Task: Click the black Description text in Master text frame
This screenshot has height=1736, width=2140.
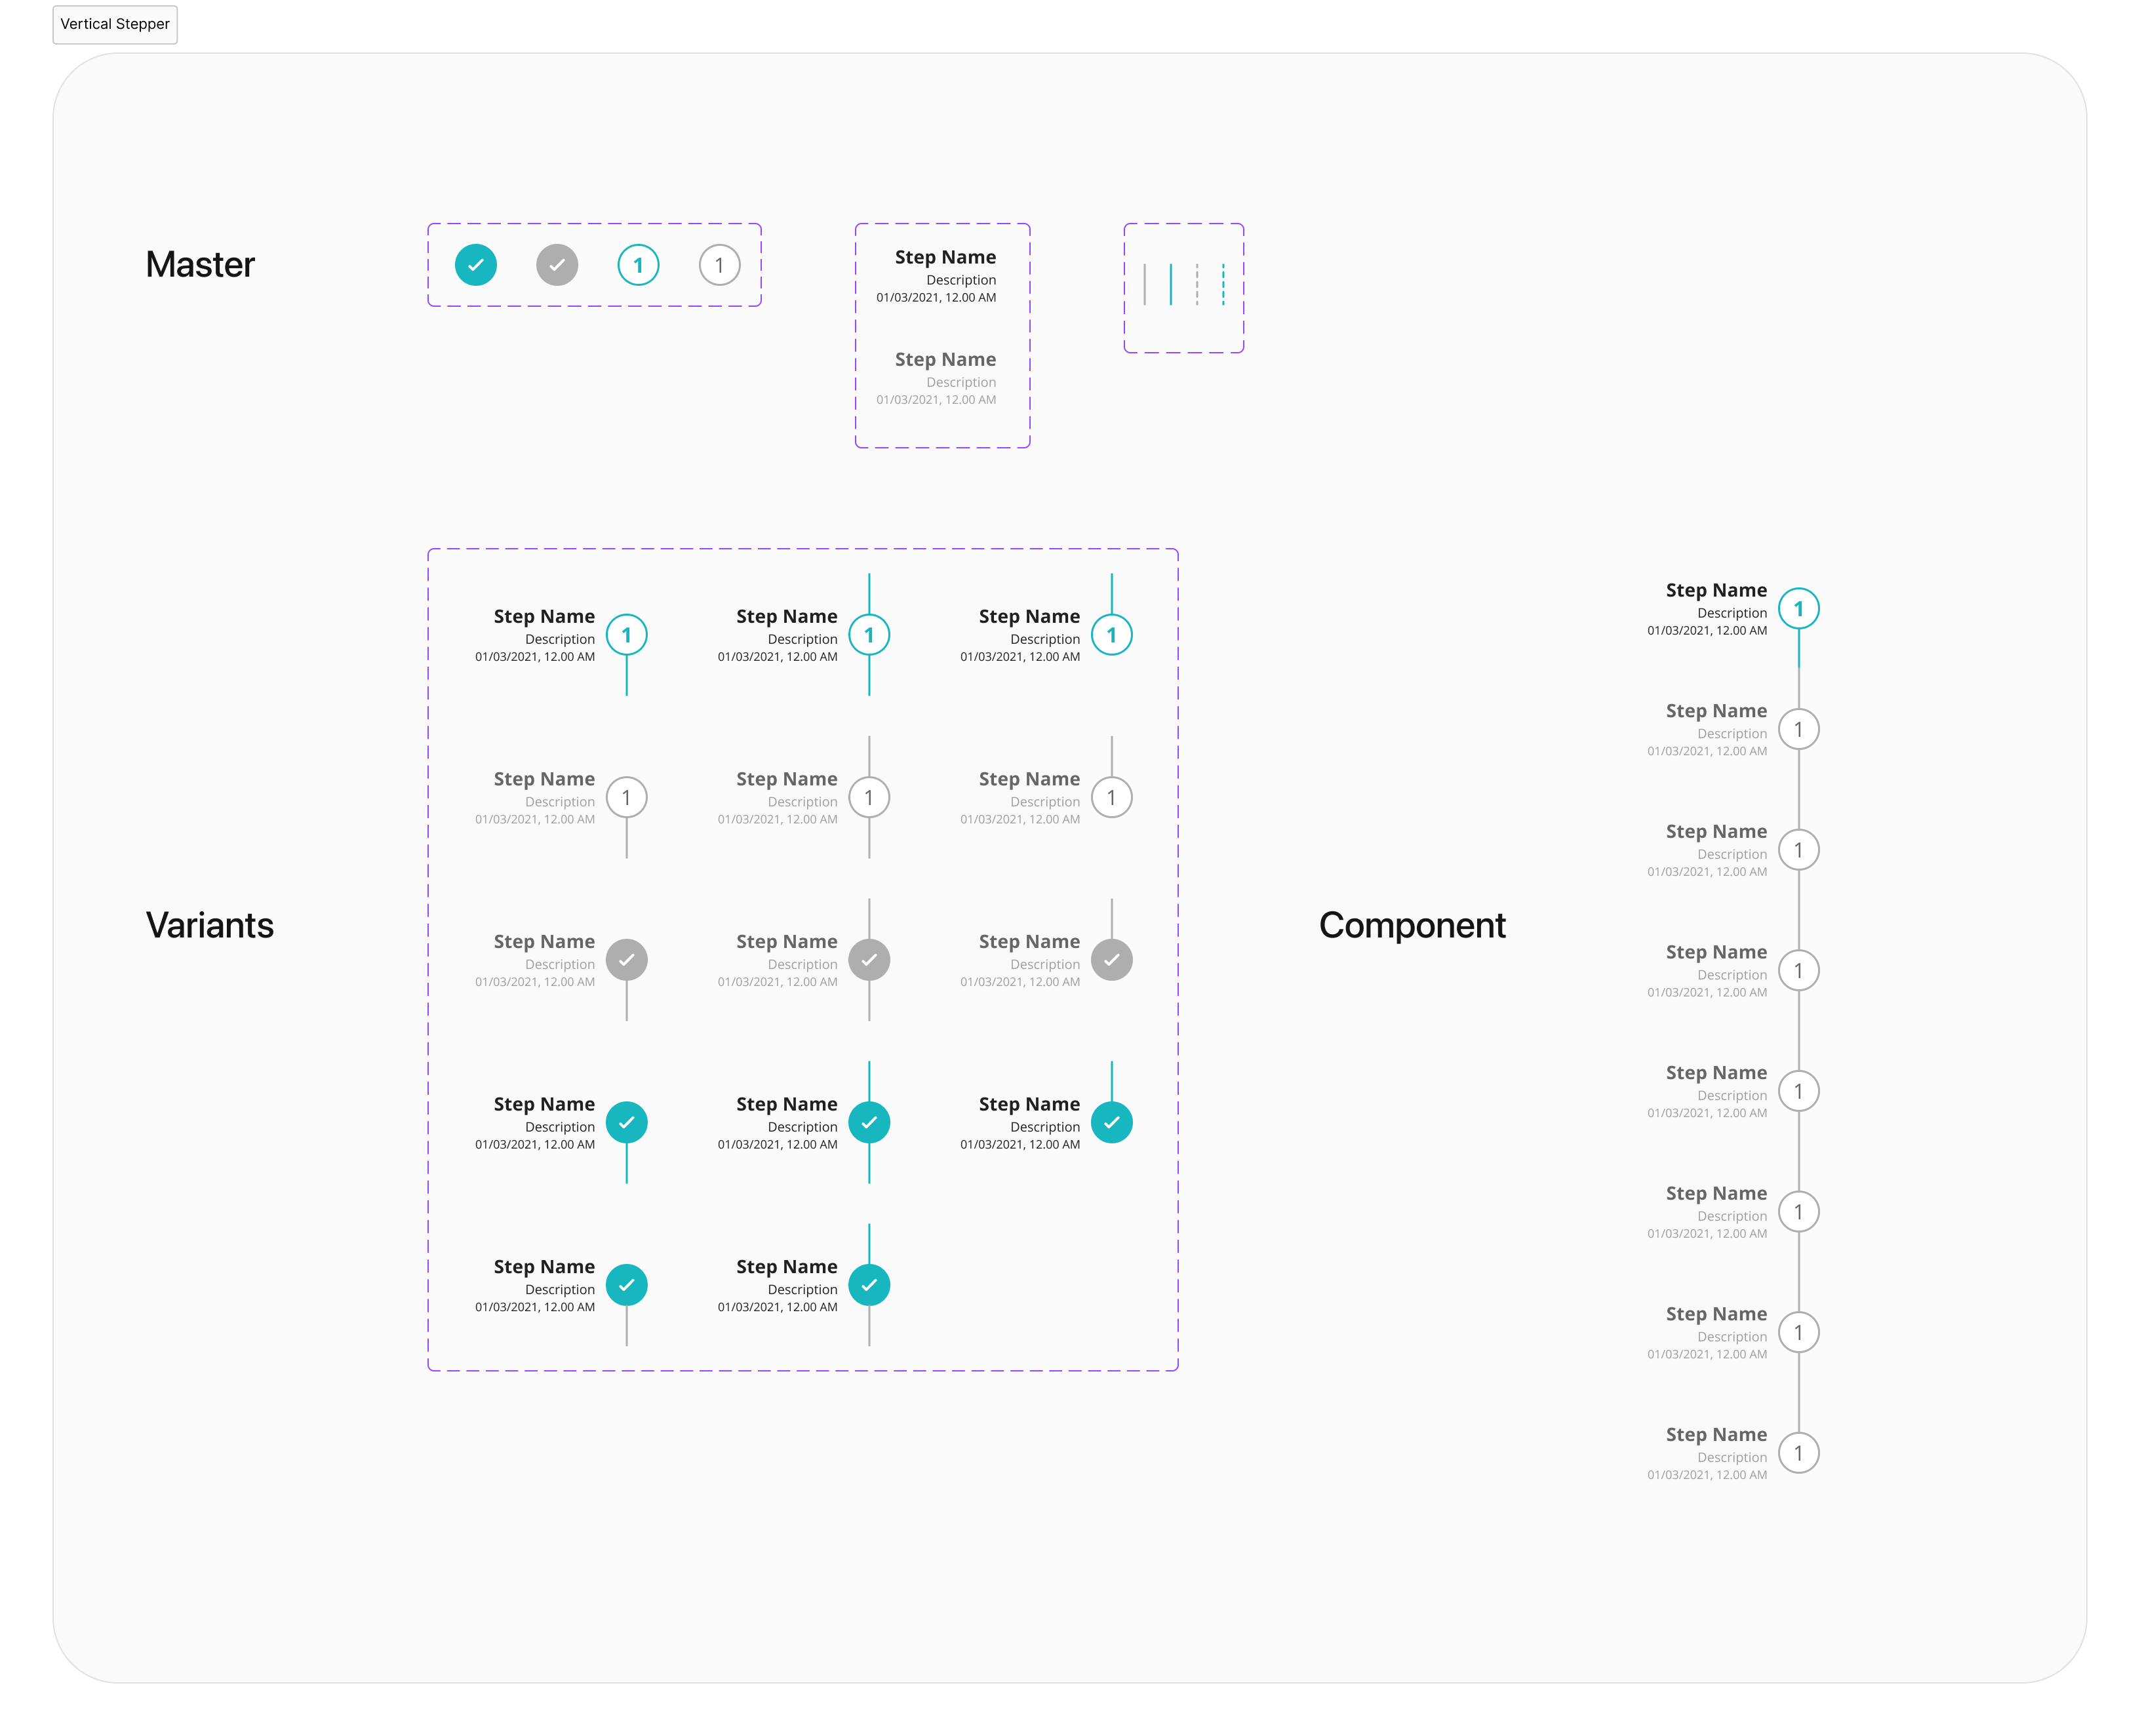Action: tap(961, 280)
